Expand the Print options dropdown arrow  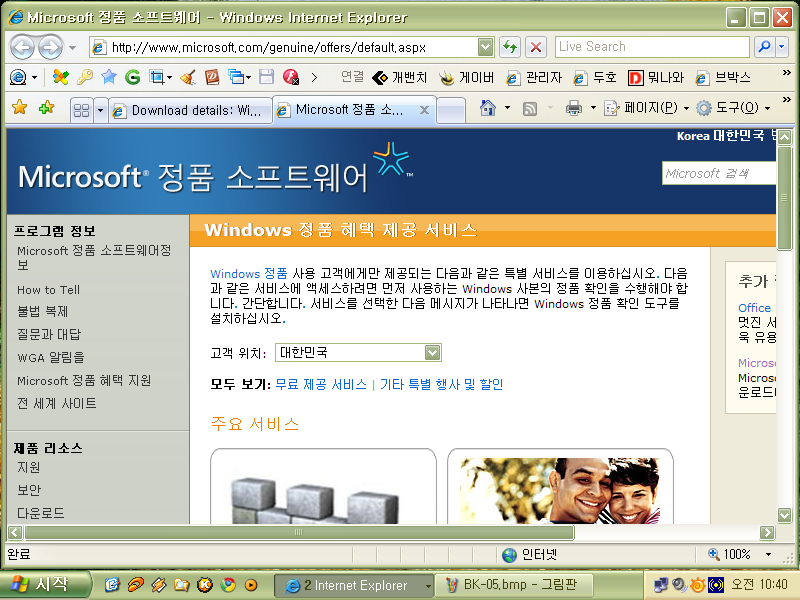(x=593, y=108)
